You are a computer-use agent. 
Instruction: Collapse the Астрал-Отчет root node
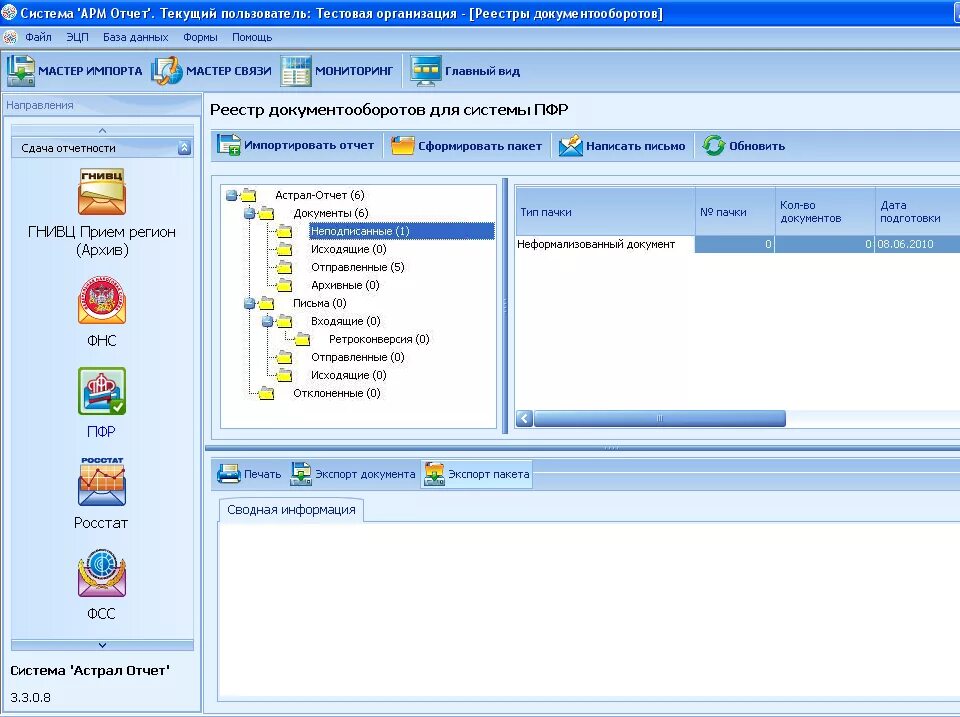click(231, 196)
